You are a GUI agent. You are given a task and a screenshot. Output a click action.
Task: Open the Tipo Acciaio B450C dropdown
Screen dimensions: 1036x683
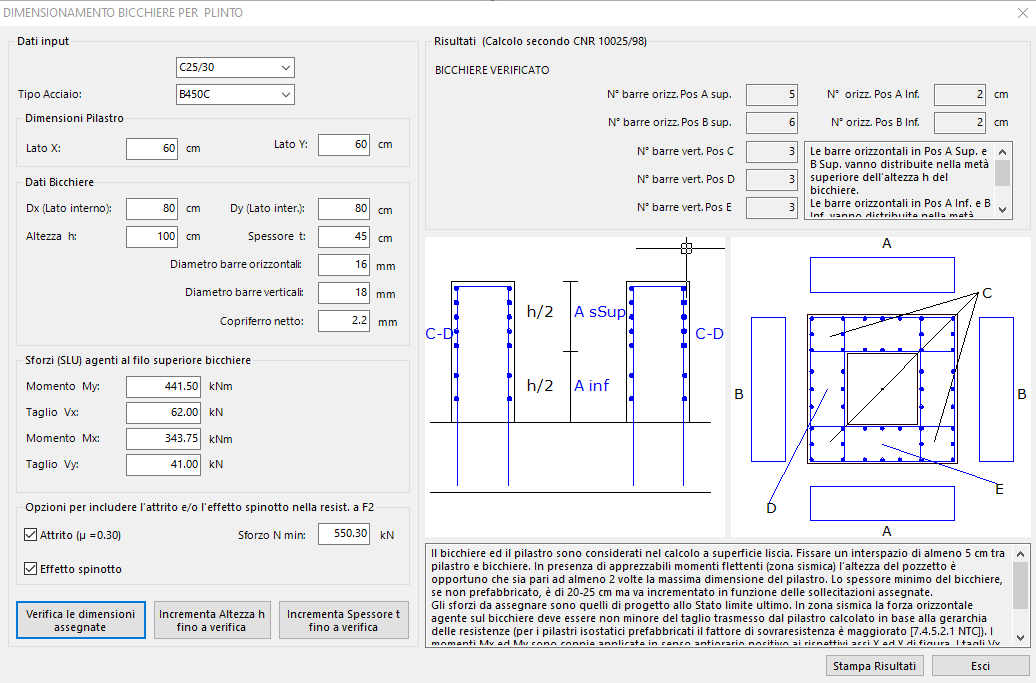point(235,94)
